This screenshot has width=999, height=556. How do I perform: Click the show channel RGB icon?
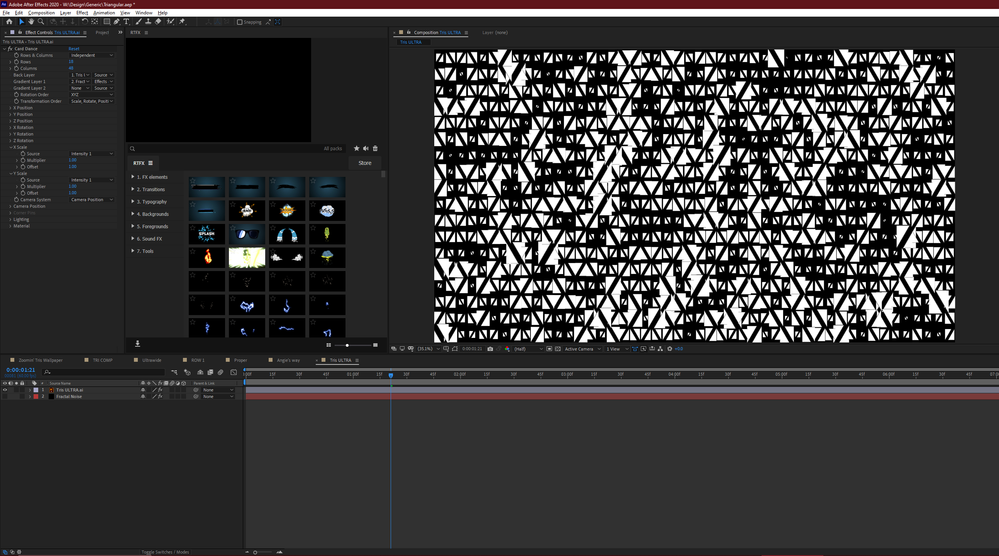click(x=507, y=349)
